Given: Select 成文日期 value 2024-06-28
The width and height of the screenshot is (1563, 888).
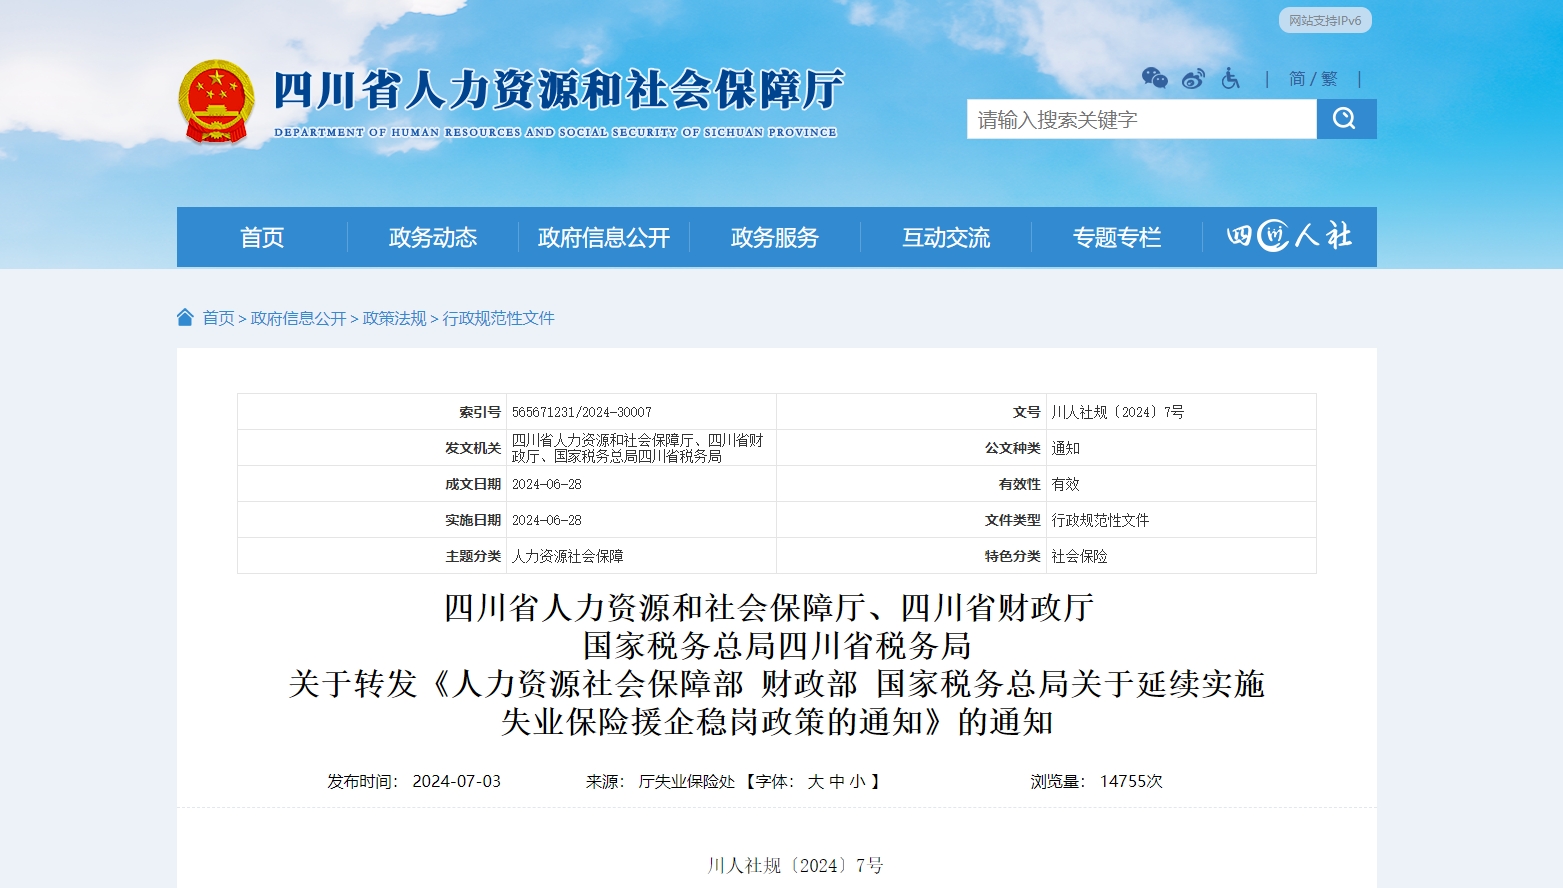Looking at the screenshot, I should point(546,484).
